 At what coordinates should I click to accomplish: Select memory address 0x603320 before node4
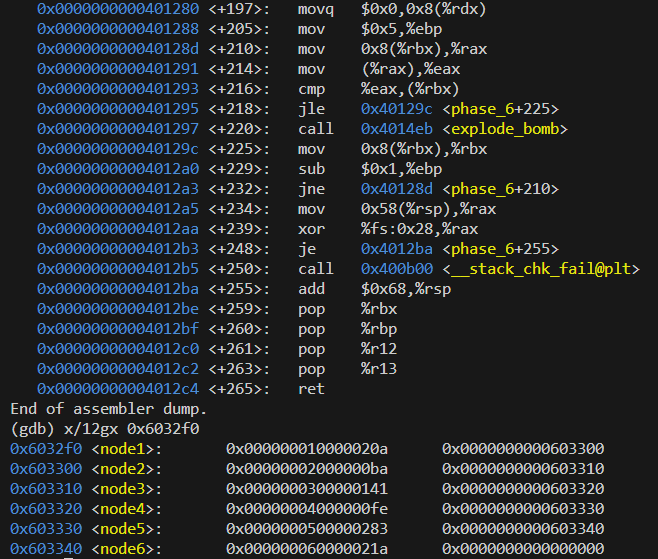(x=46, y=509)
